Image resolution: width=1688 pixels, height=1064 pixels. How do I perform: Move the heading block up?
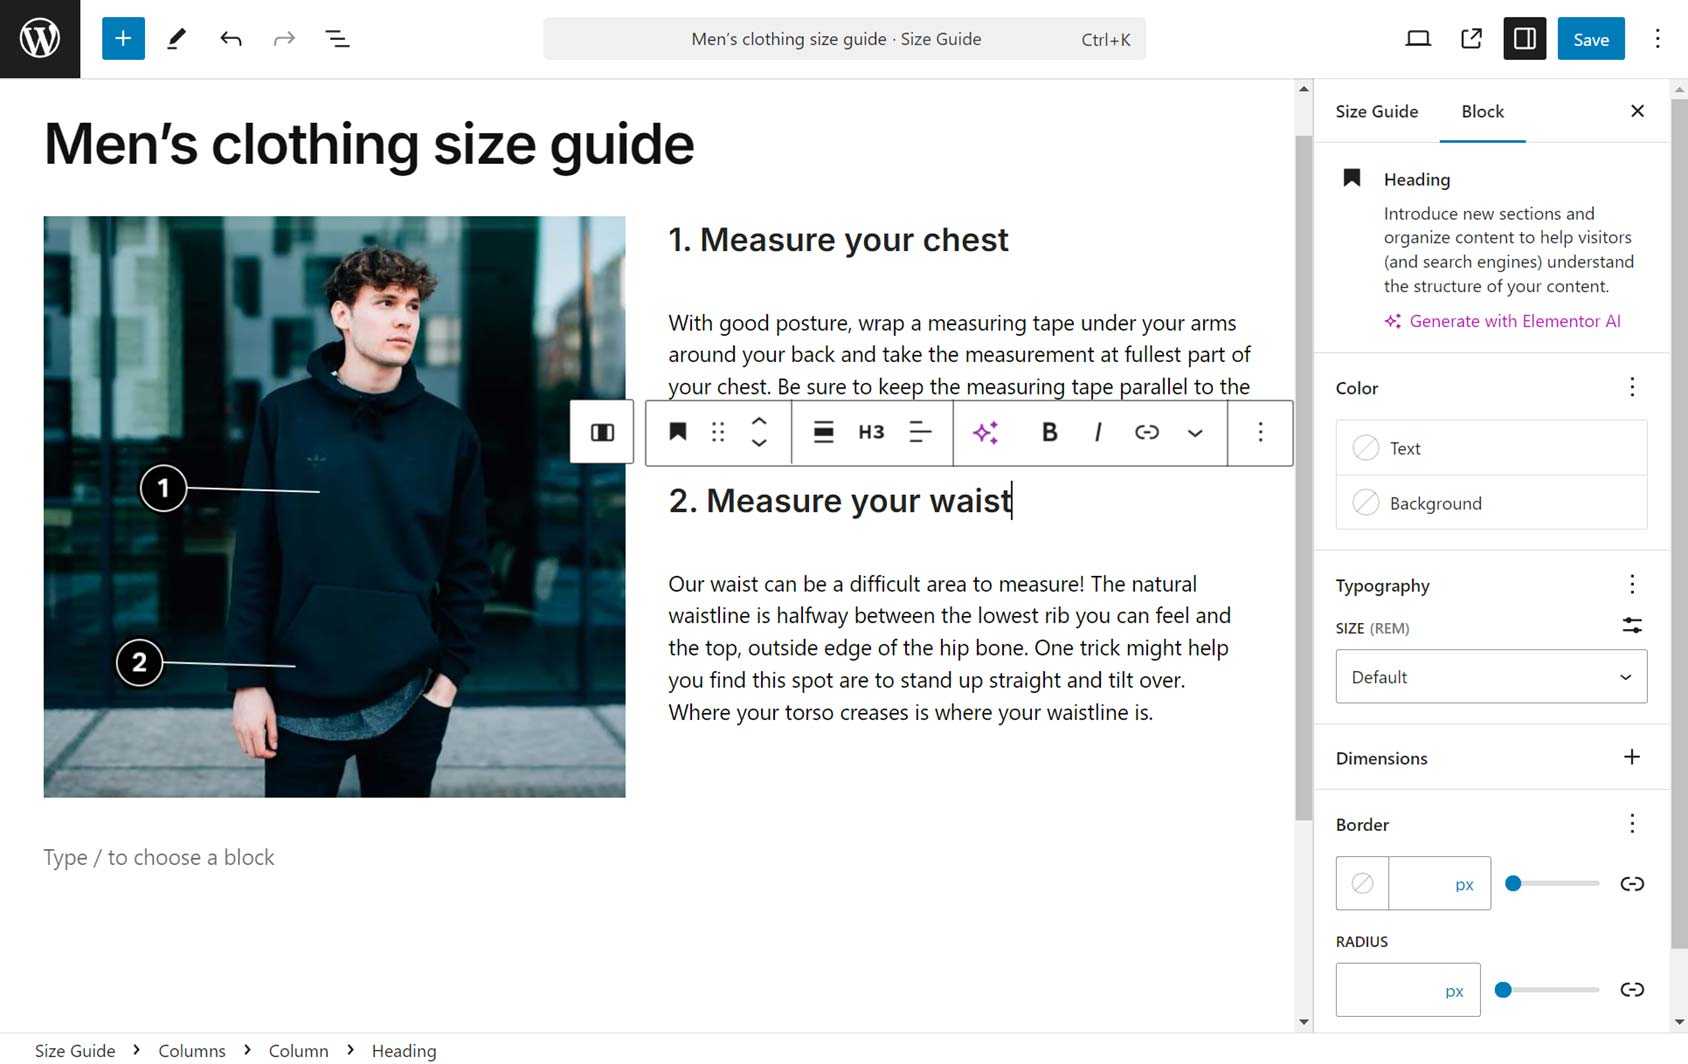(x=759, y=421)
